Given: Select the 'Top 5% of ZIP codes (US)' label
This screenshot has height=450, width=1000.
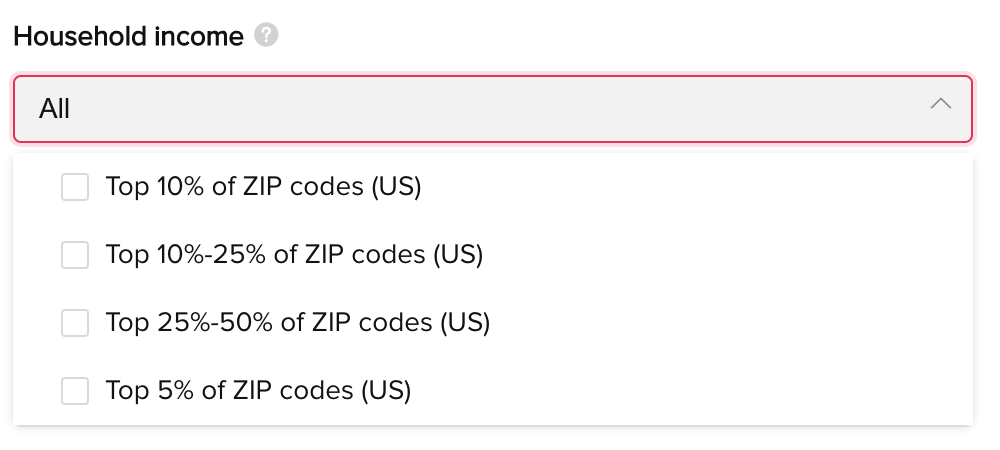Looking at the screenshot, I should point(258,391).
